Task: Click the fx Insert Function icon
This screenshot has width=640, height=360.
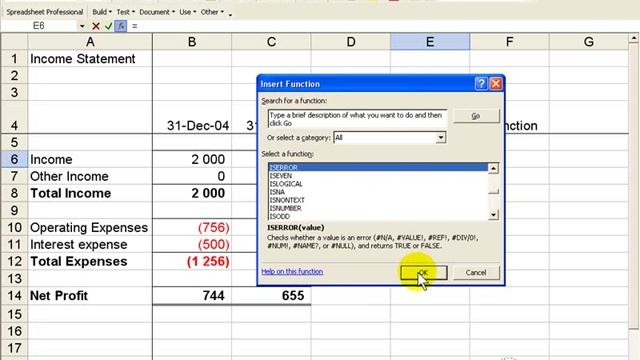Action: click(121, 26)
